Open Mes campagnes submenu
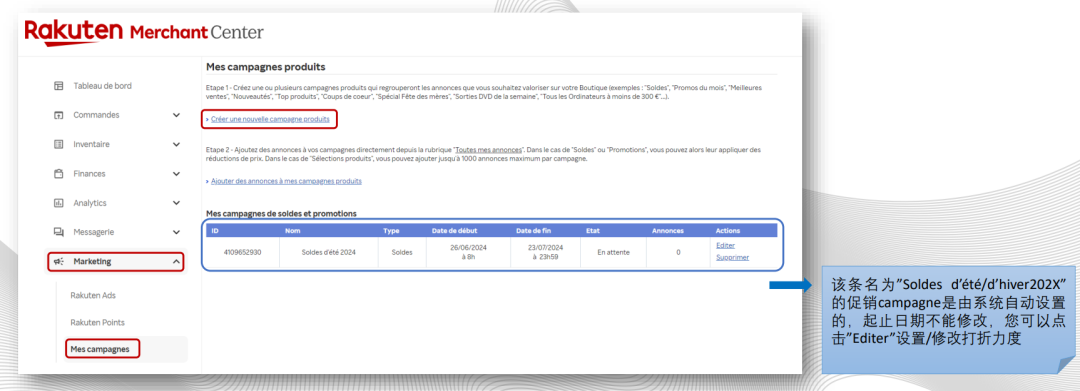1080x391 pixels. point(100,349)
